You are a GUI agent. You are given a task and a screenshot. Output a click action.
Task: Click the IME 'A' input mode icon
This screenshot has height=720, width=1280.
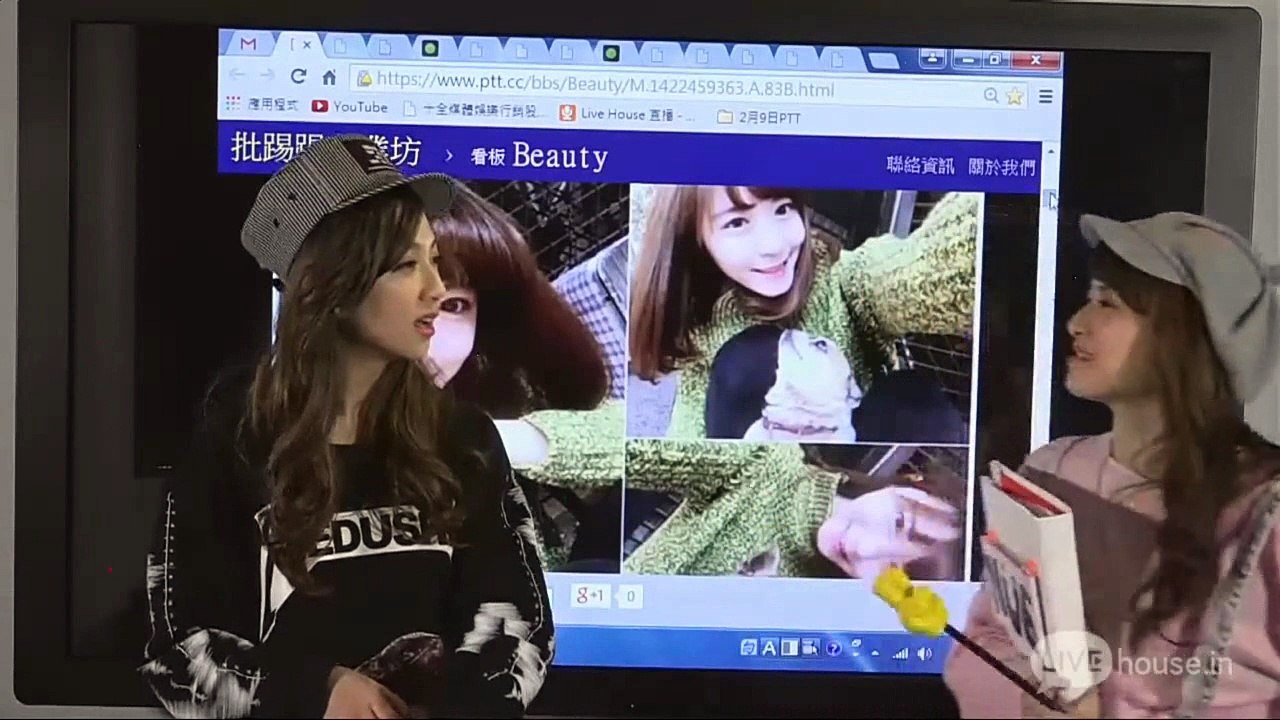pyautogui.click(x=769, y=648)
